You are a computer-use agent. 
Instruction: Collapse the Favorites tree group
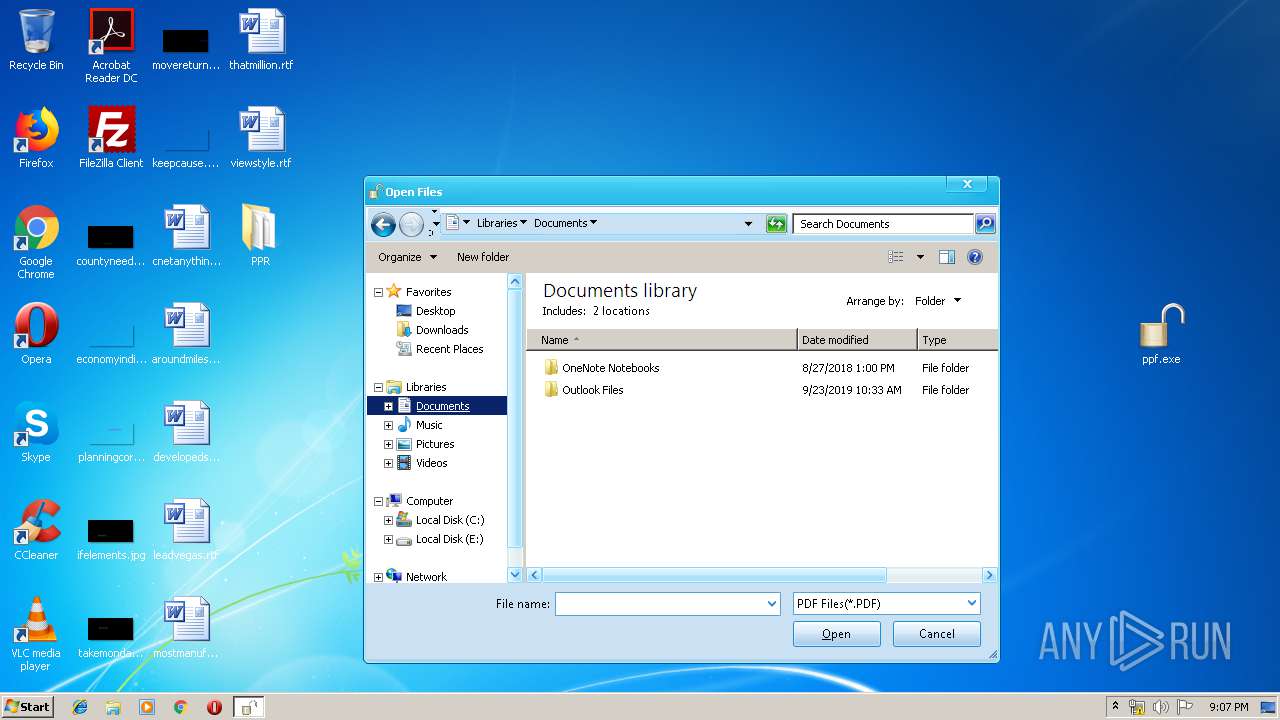click(x=379, y=292)
